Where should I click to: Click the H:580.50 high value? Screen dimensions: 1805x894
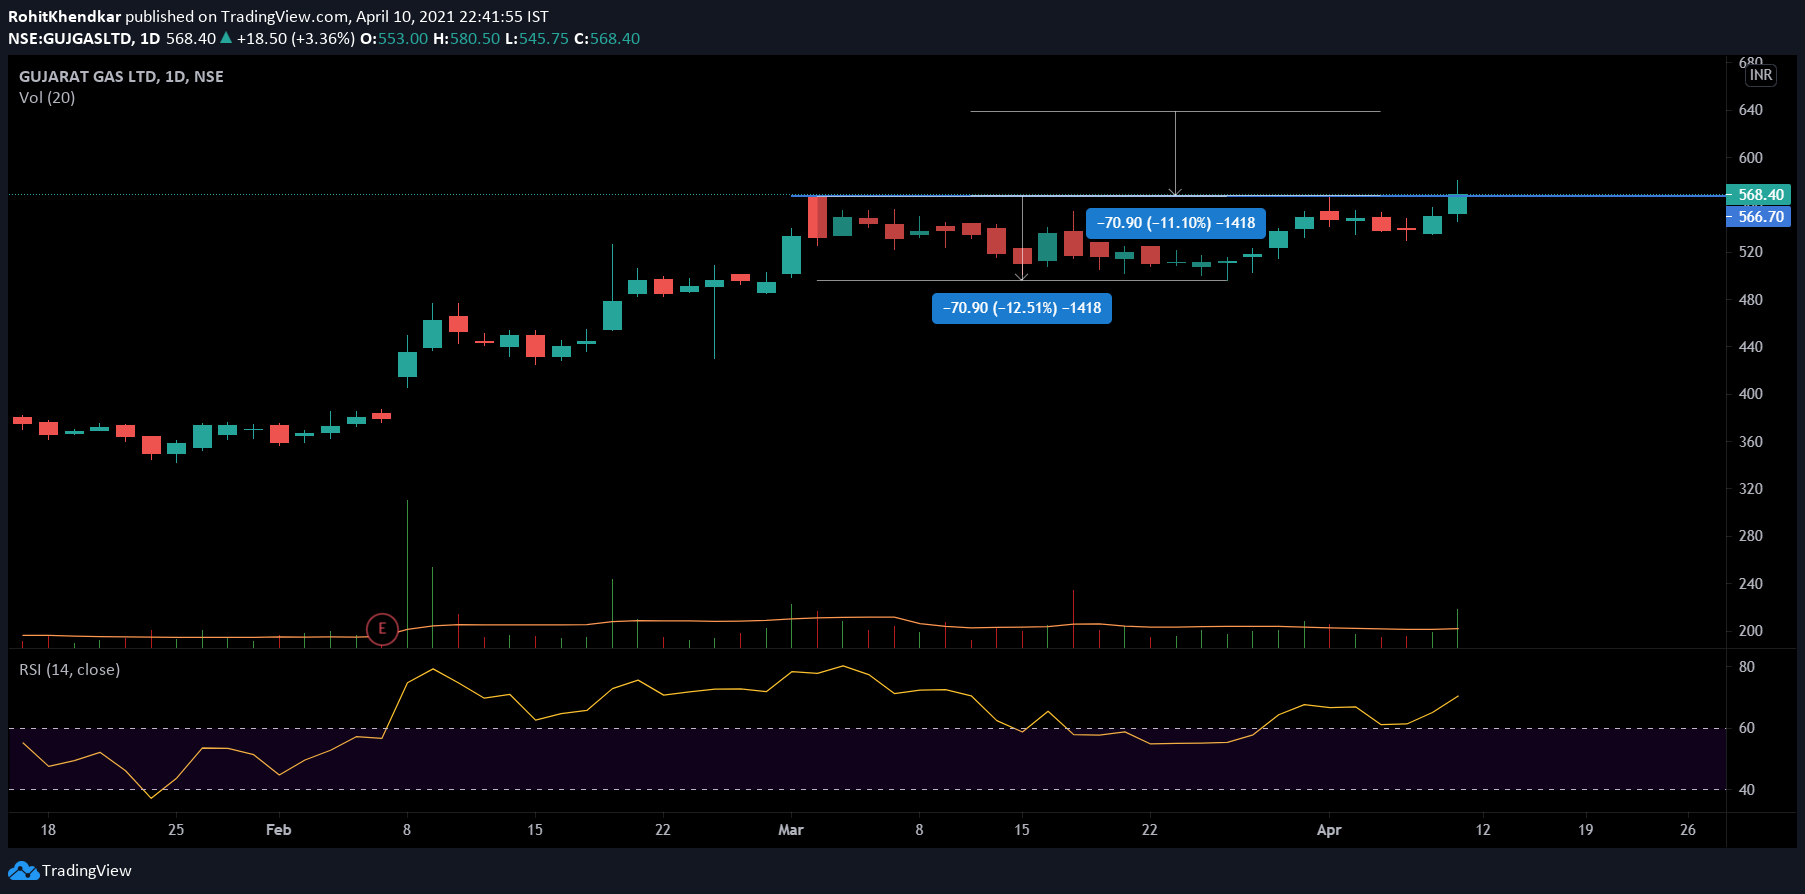(466, 39)
